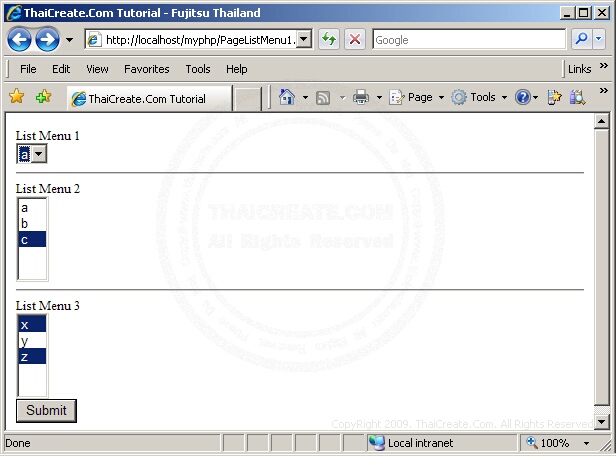This screenshot has width=616, height=456.
Task: Select highlighted option c in List Menu 2
Action: click(x=32, y=239)
